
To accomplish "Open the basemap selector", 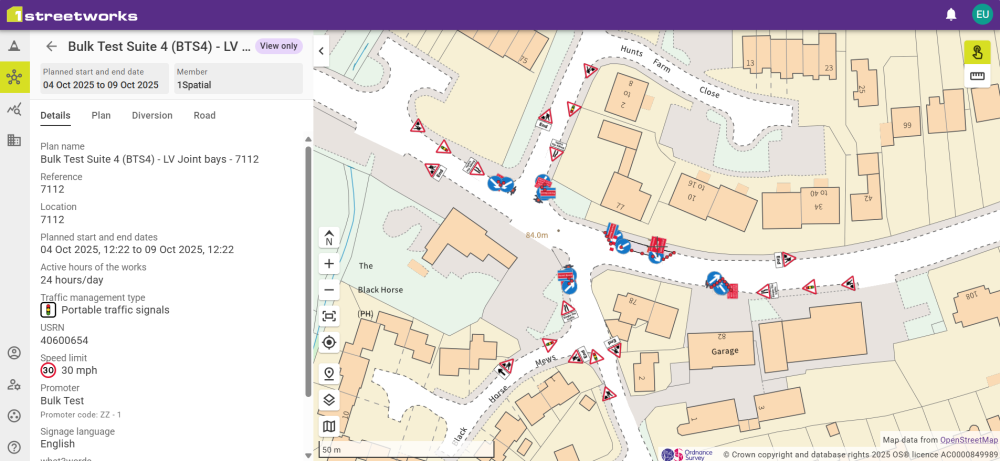I will coord(329,426).
